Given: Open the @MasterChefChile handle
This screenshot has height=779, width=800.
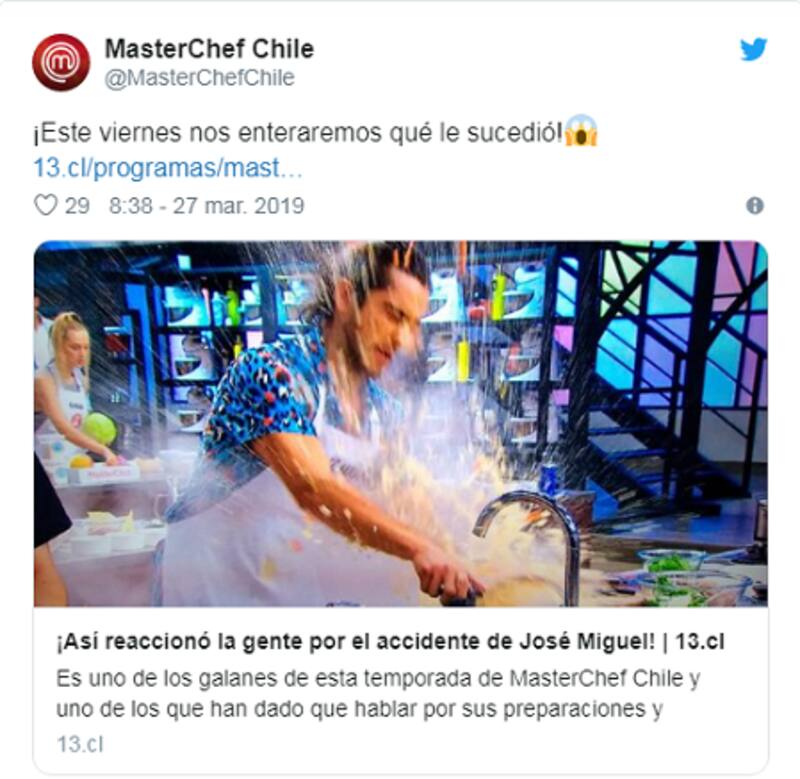Looking at the screenshot, I should point(199,78).
